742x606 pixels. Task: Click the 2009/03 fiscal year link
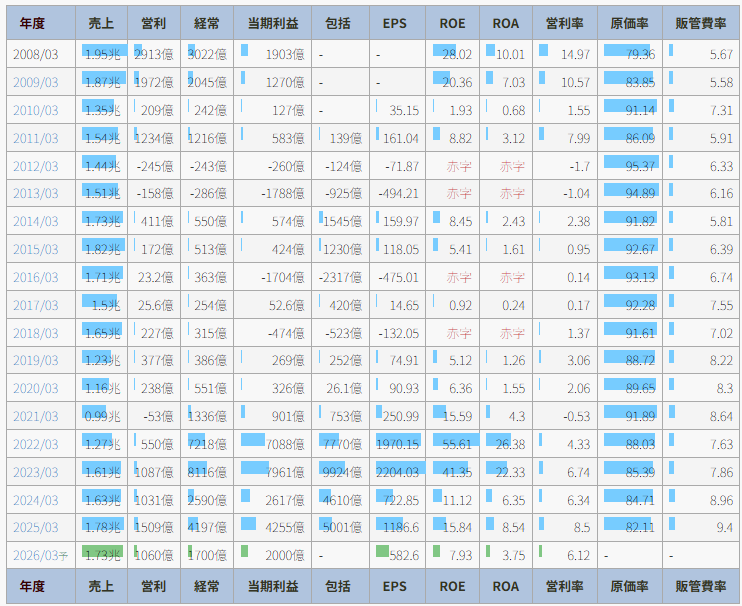coord(36,82)
